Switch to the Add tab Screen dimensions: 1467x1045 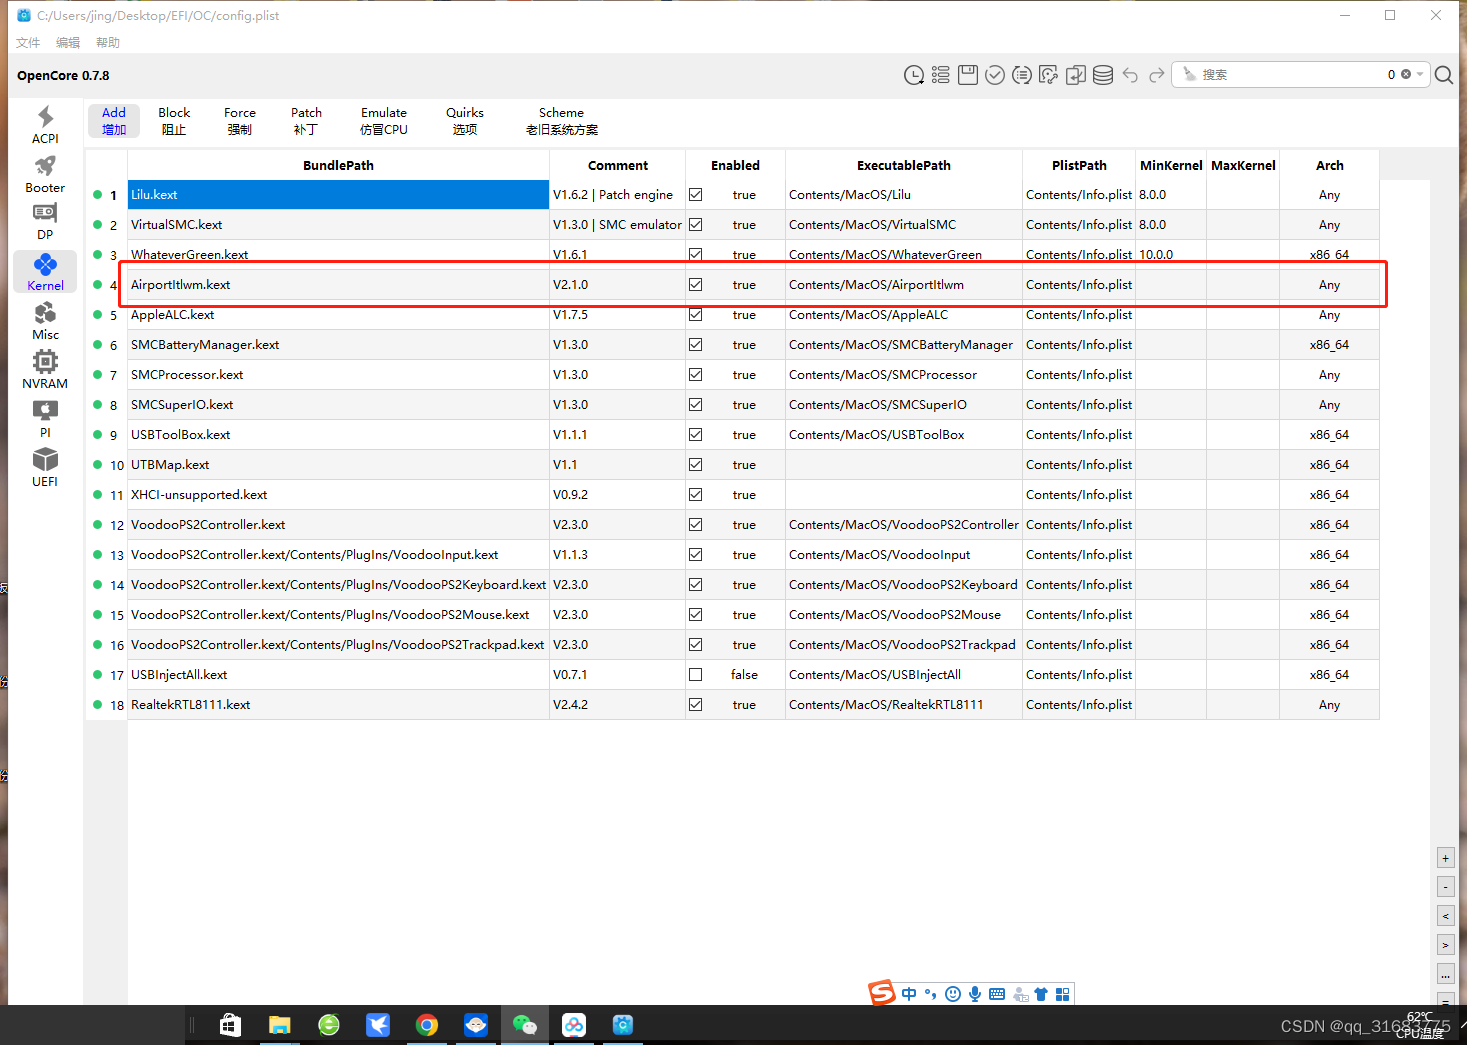click(114, 121)
